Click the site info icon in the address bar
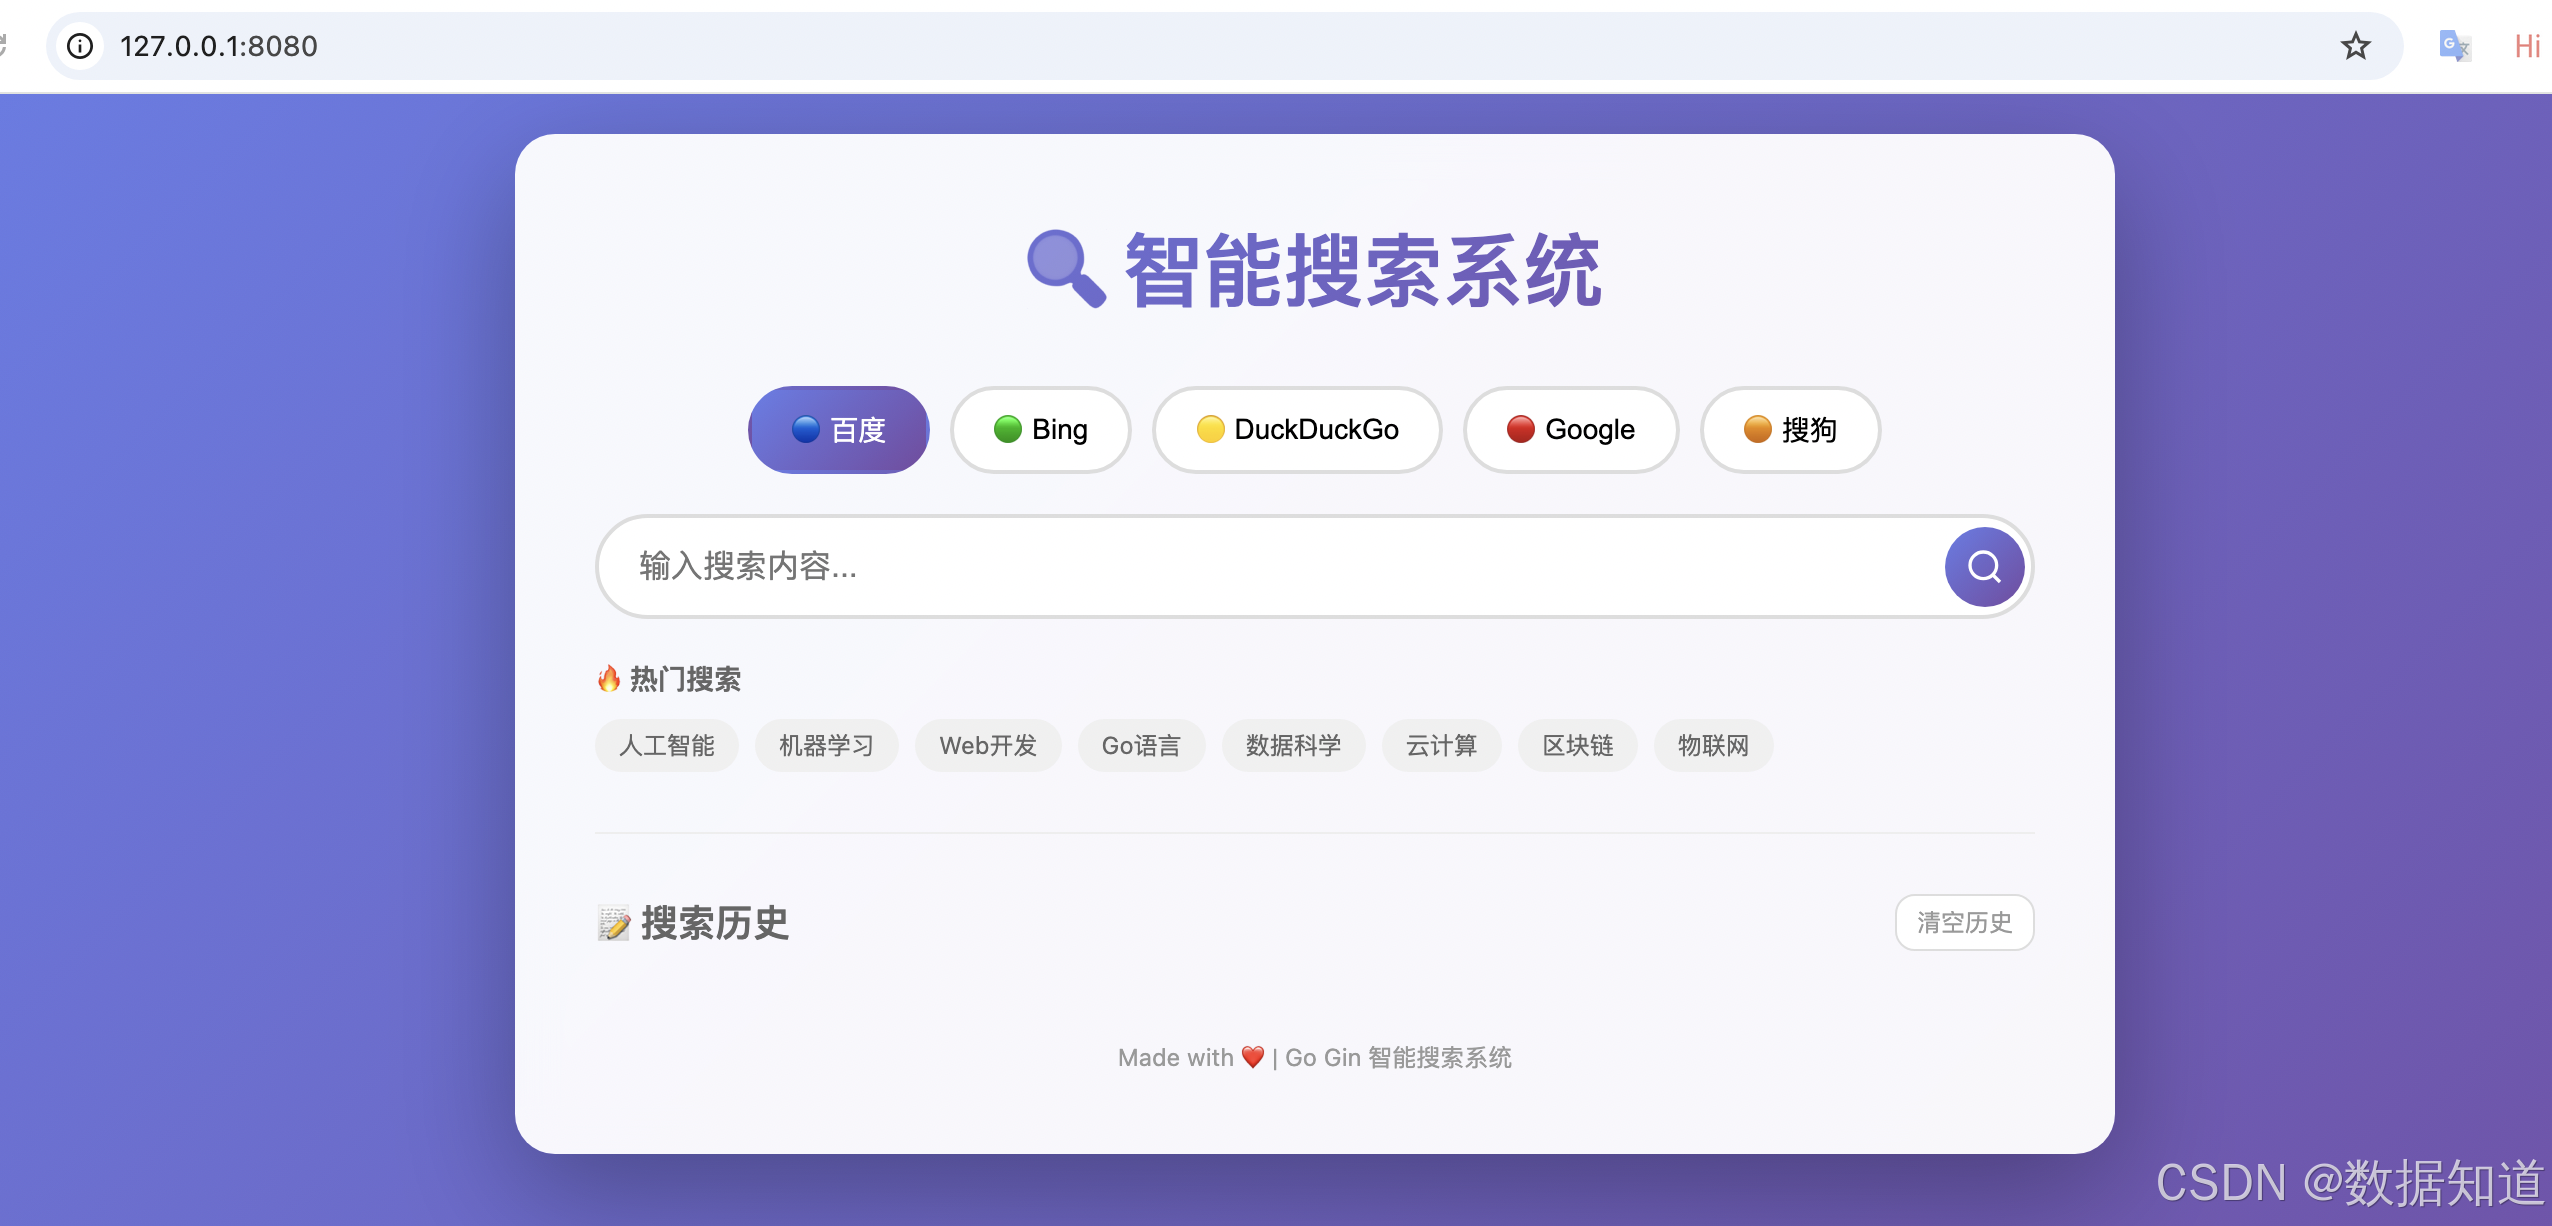The height and width of the screenshot is (1226, 2552). 81,46
